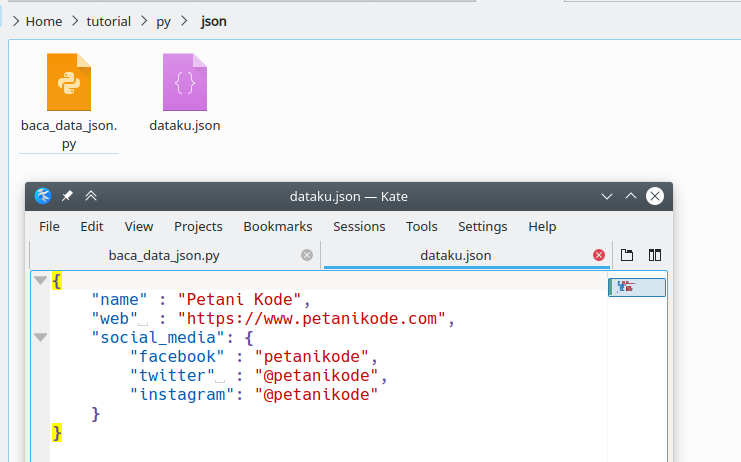The height and width of the screenshot is (462, 741).
Task: Switch to the baca_data_json.py tab
Action: coord(175,255)
